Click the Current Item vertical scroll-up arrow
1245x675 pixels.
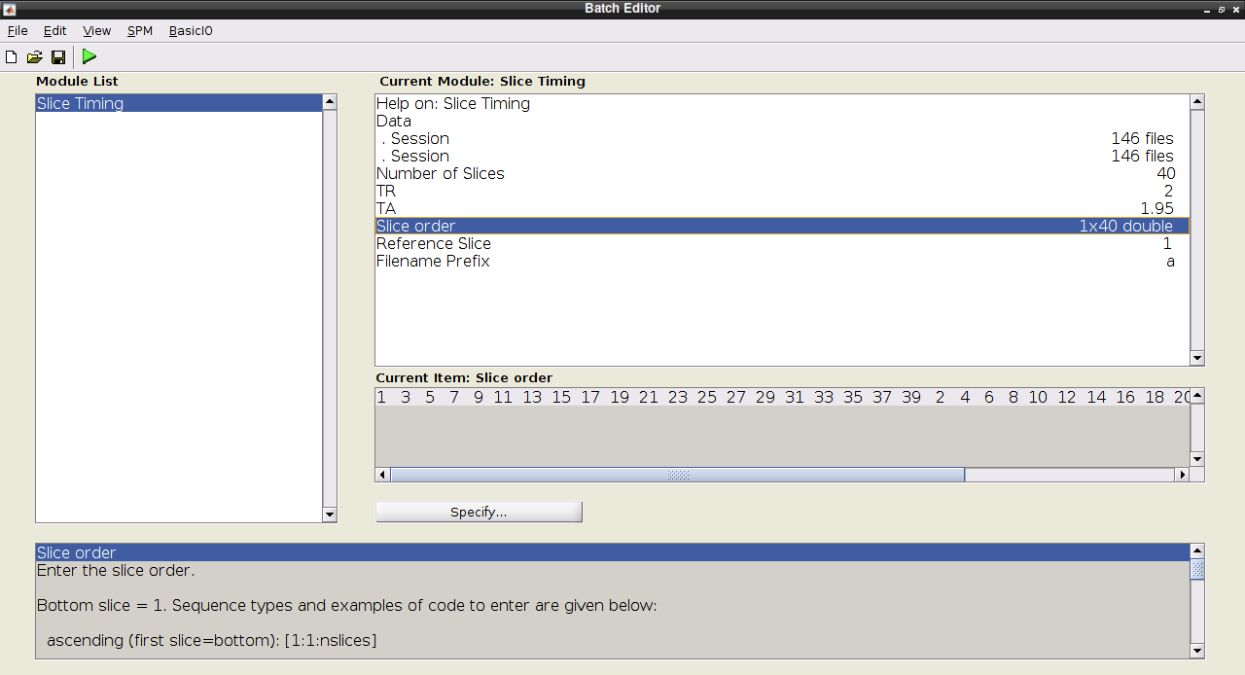tap(1197, 397)
